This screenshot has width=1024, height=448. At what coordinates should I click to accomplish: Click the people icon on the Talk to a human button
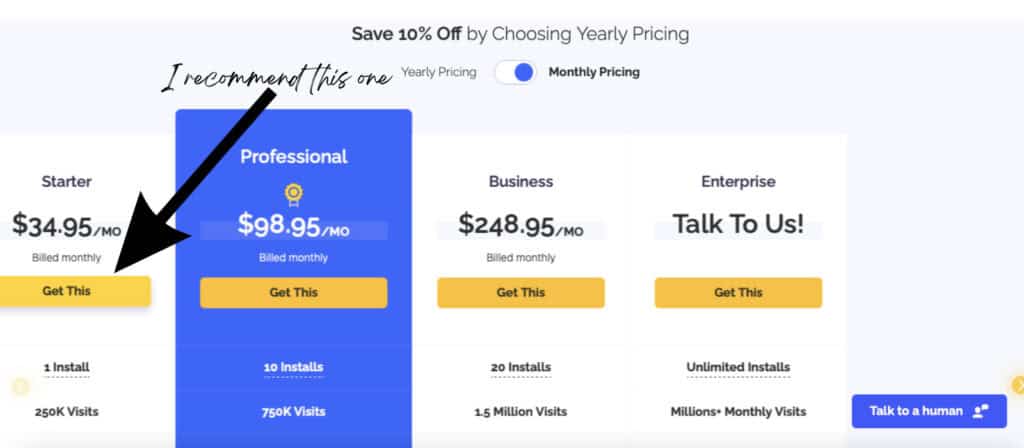tap(981, 411)
